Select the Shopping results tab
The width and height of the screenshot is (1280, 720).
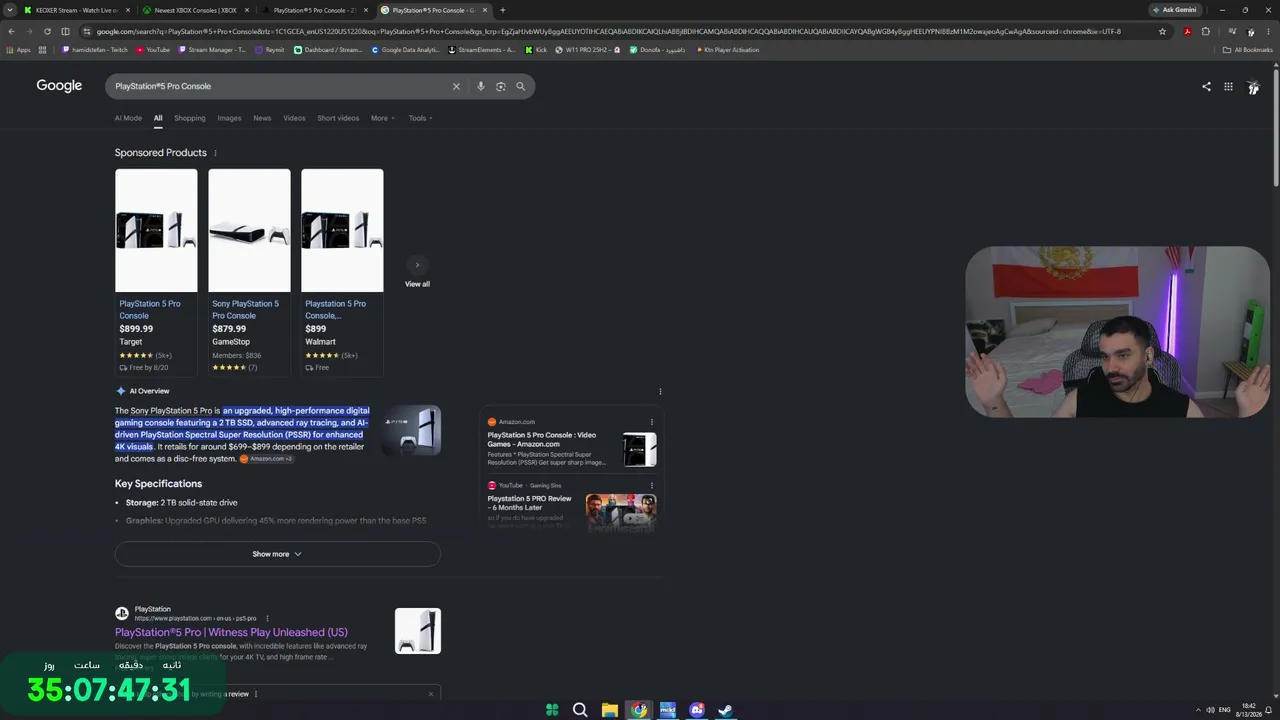190,118
